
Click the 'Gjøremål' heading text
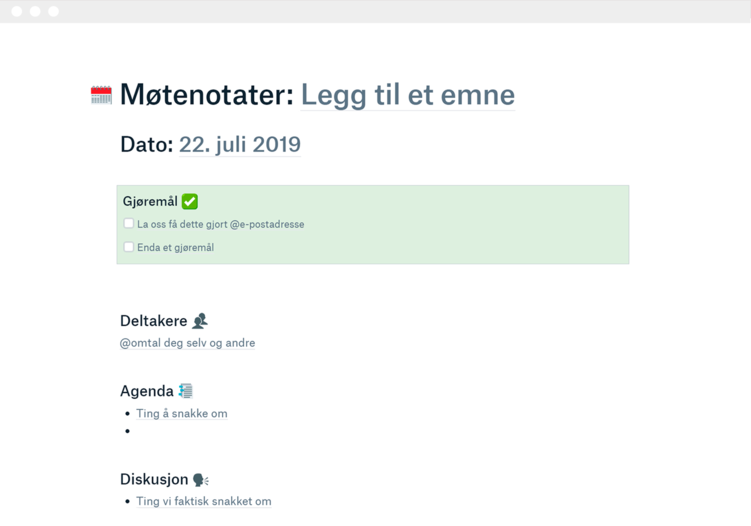click(x=150, y=202)
